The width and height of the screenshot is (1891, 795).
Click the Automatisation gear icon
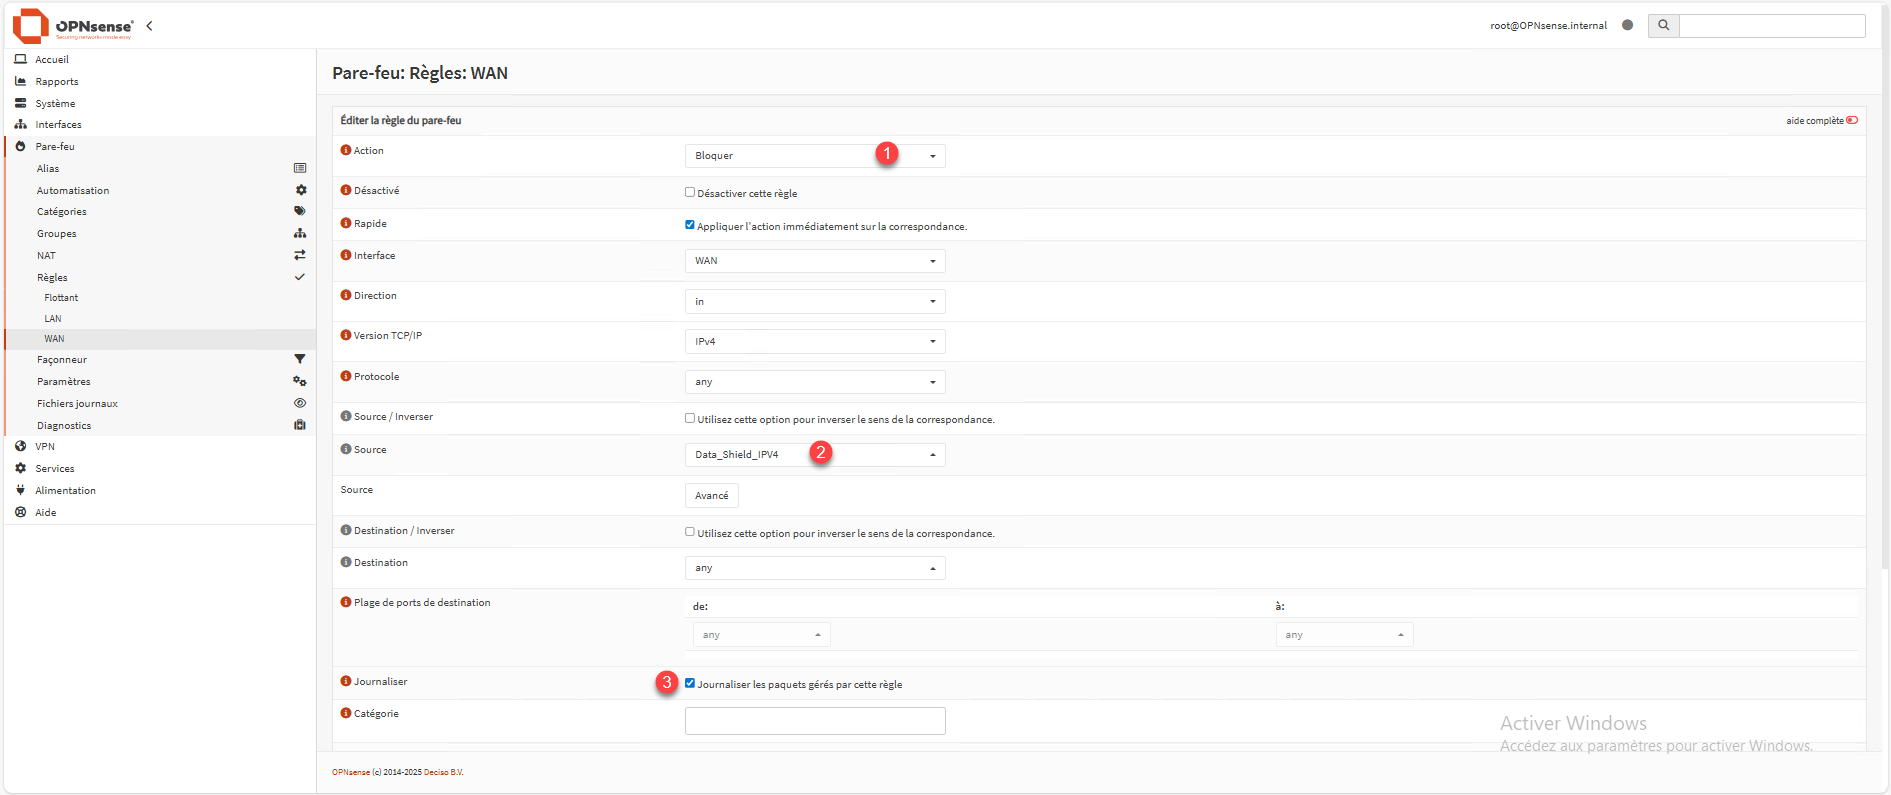click(x=300, y=190)
